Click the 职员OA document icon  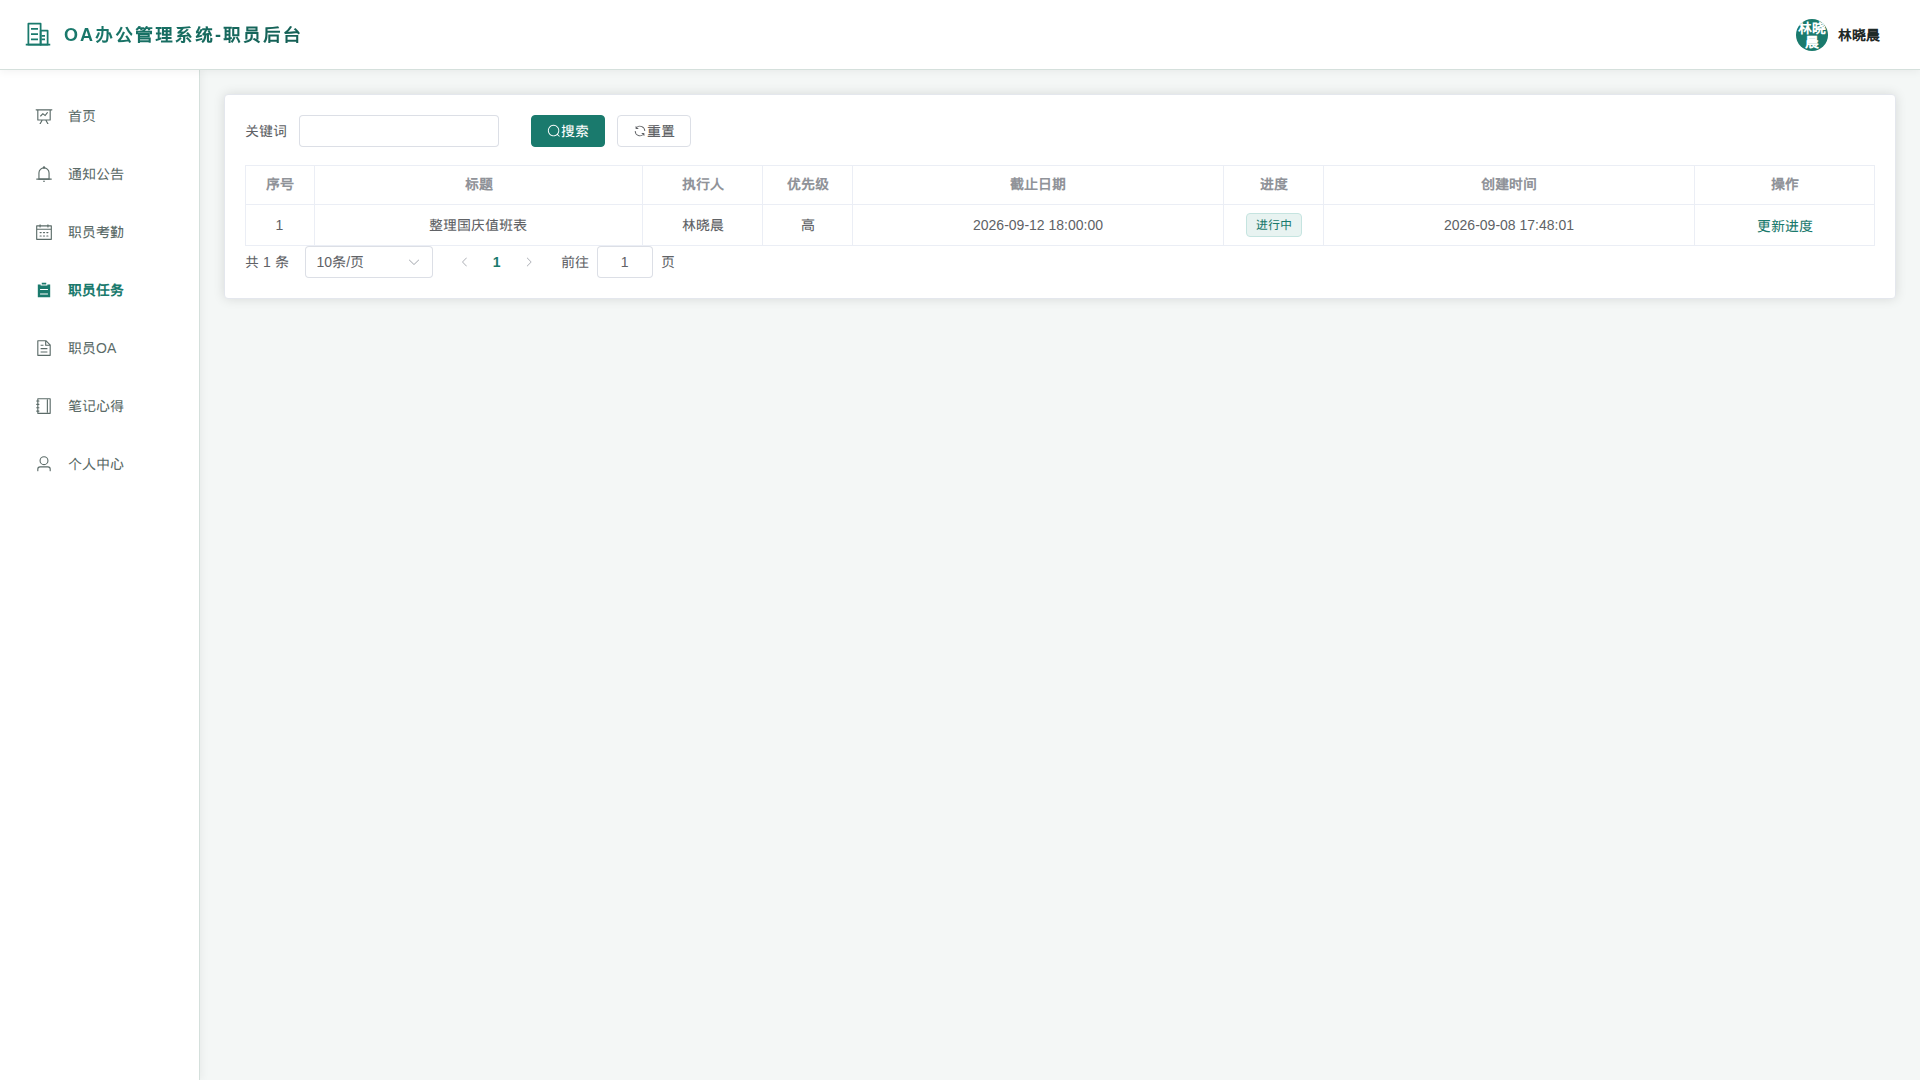click(44, 348)
